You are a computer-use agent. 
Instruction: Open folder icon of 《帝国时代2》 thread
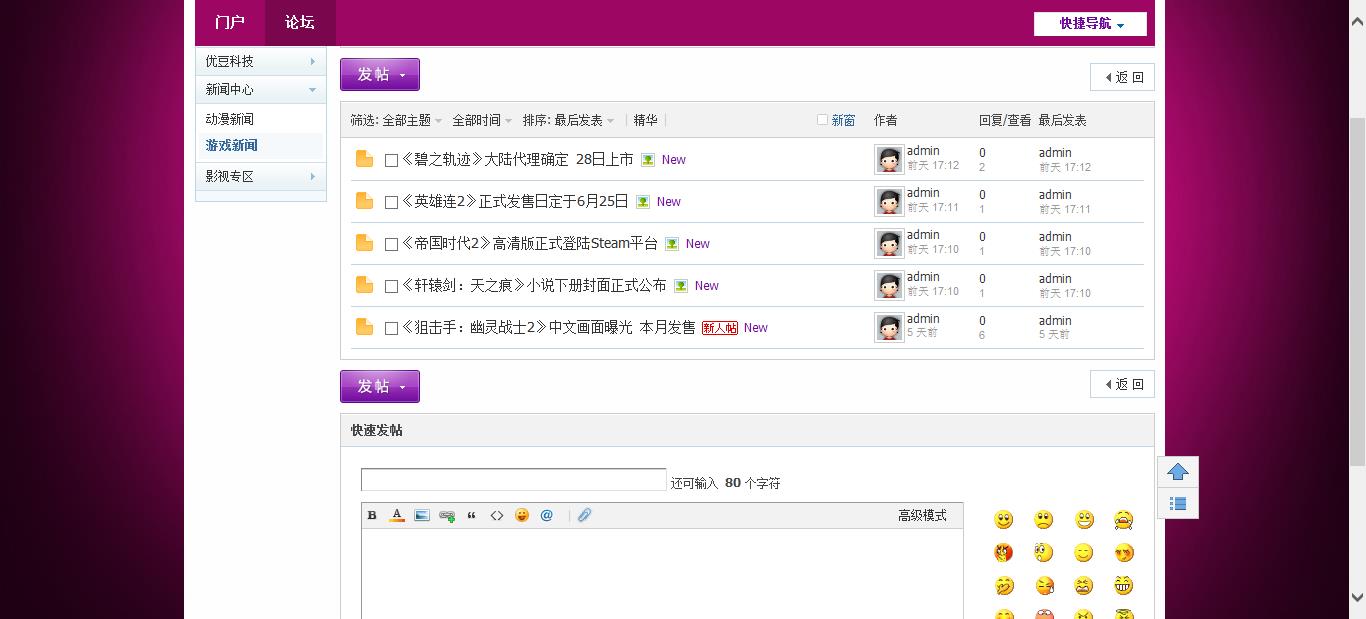pyautogui.click(x=365, y=243)
